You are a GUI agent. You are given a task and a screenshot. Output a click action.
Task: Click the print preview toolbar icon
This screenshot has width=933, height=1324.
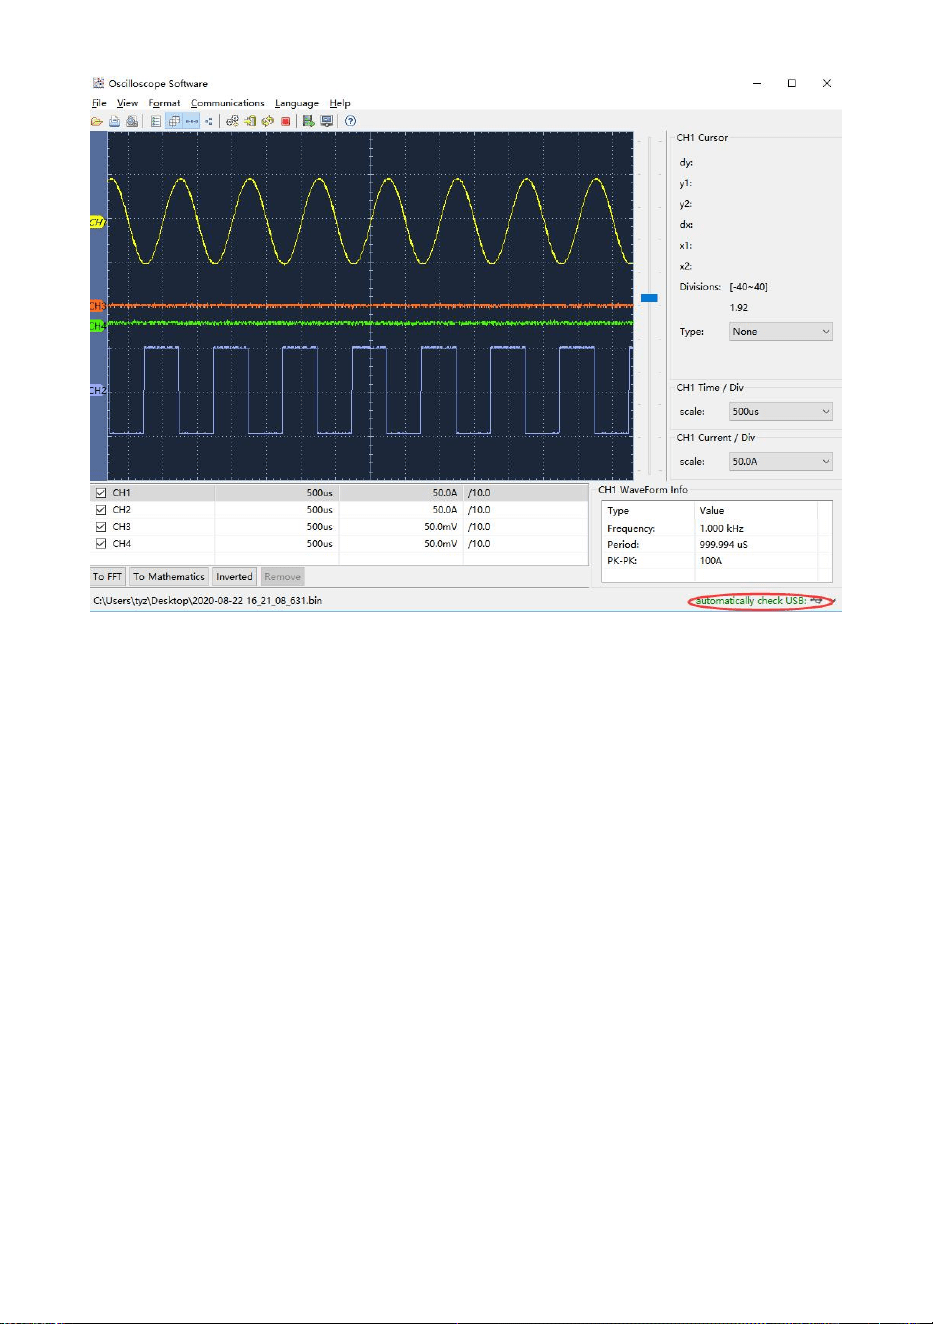(x=132, y=121)
